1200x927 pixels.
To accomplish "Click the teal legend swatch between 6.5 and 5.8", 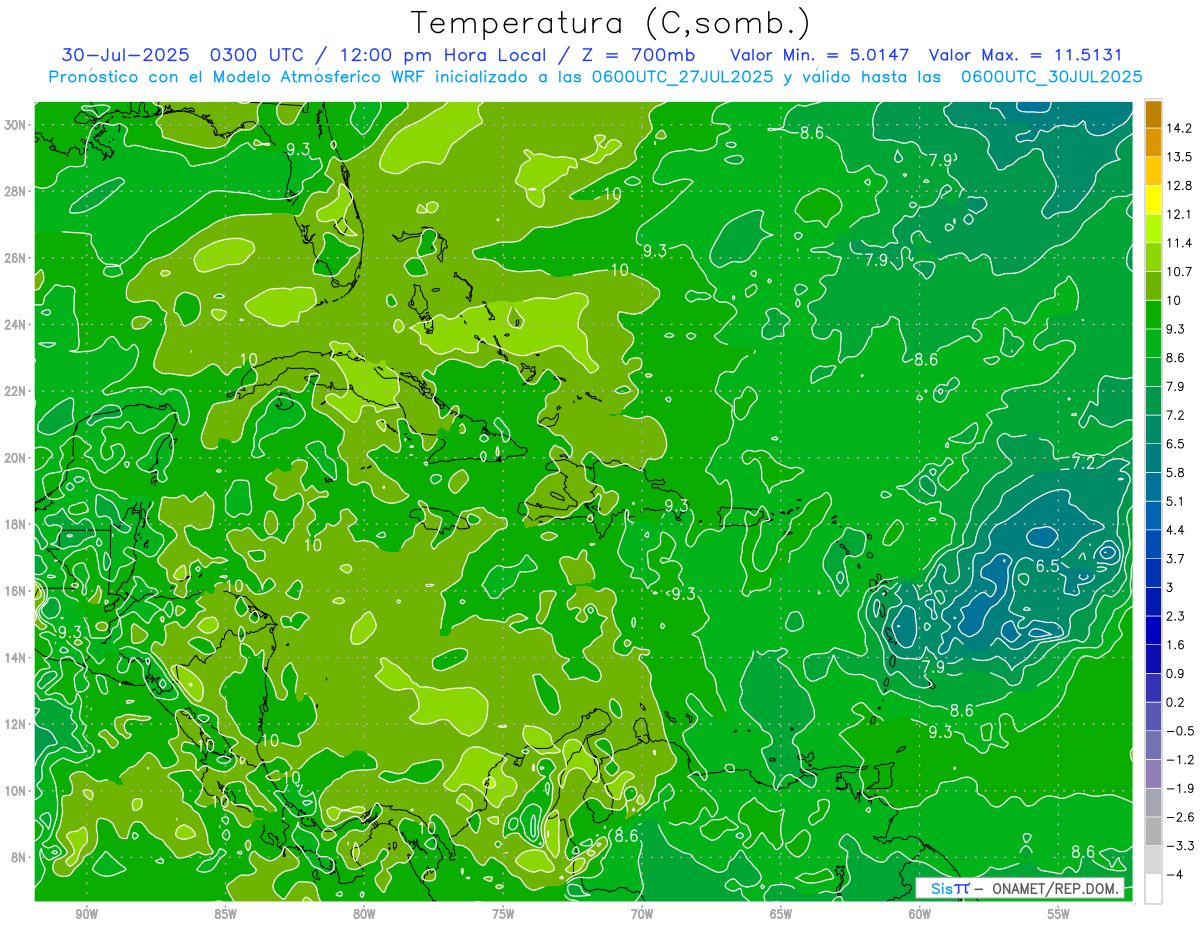I will point(1153,458).
